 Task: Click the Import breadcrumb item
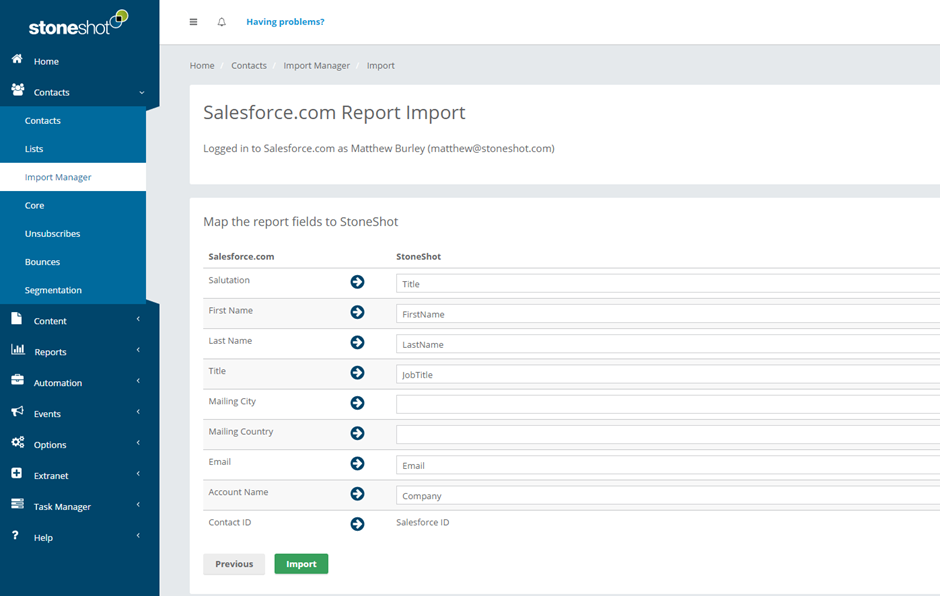pos(381,65)
